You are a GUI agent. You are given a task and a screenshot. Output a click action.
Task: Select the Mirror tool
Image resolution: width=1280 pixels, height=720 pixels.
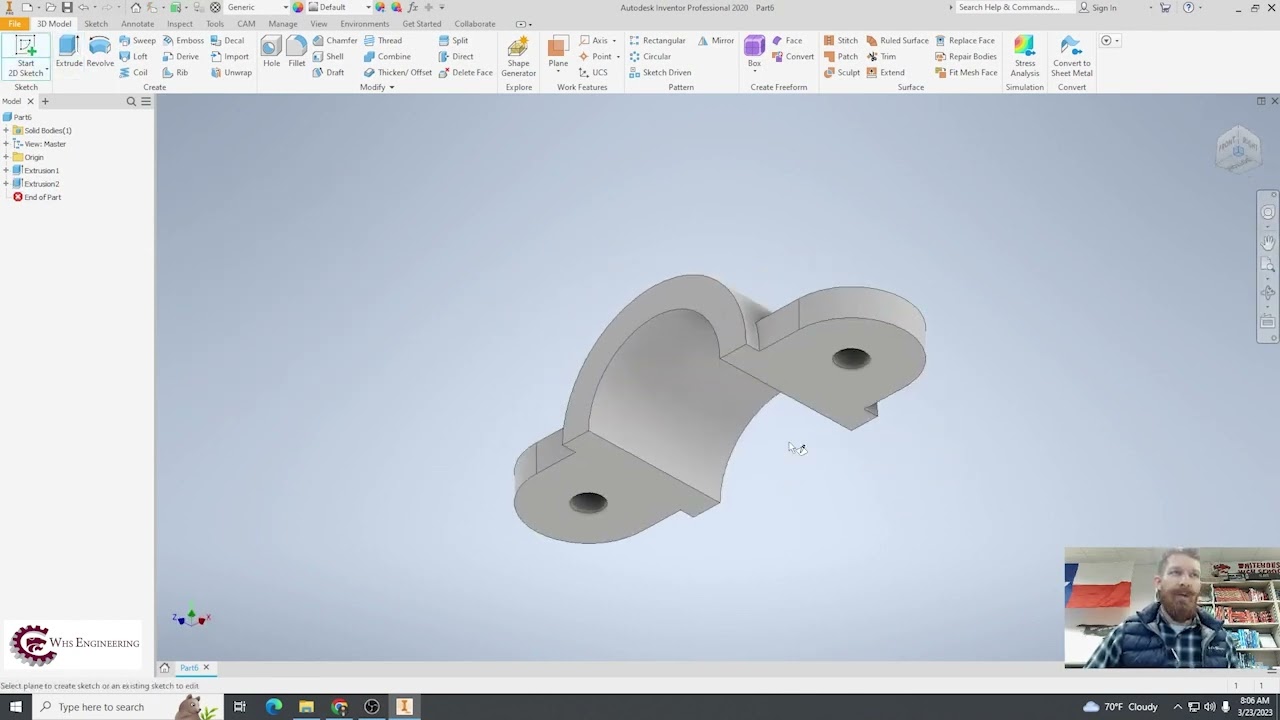pos(715,40)
